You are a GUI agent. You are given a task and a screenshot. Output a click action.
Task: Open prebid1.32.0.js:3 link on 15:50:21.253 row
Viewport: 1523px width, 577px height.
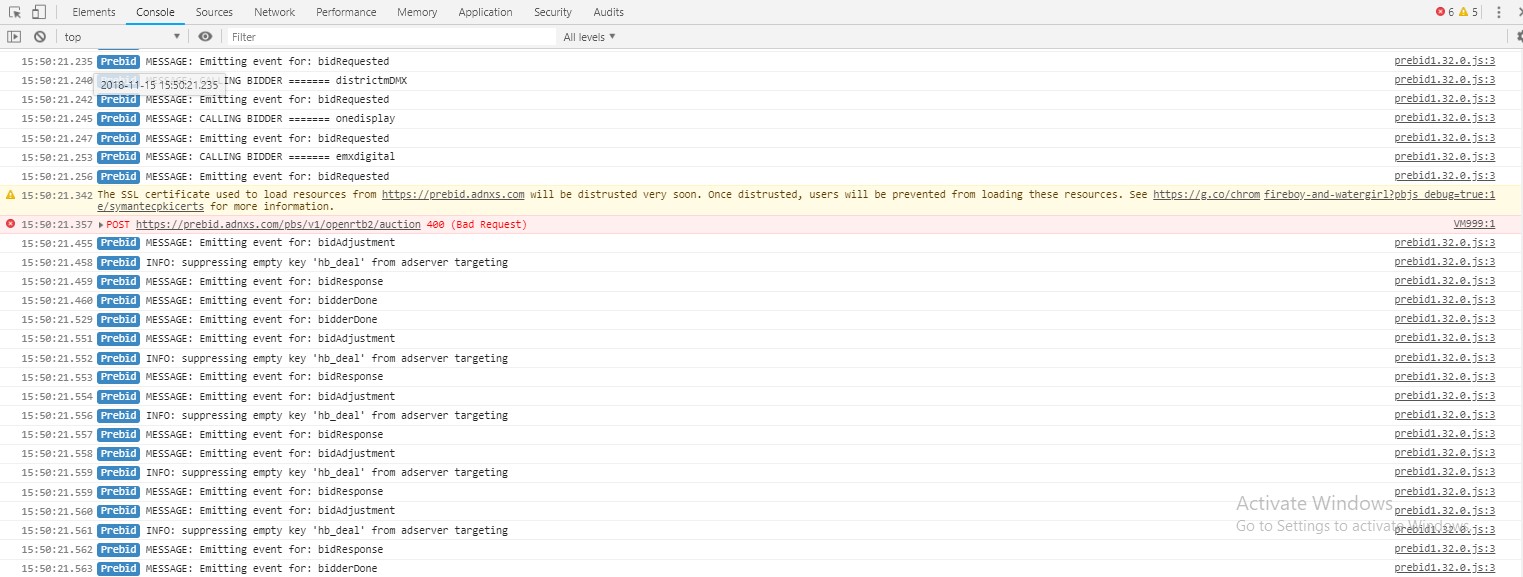[1445, 156]
